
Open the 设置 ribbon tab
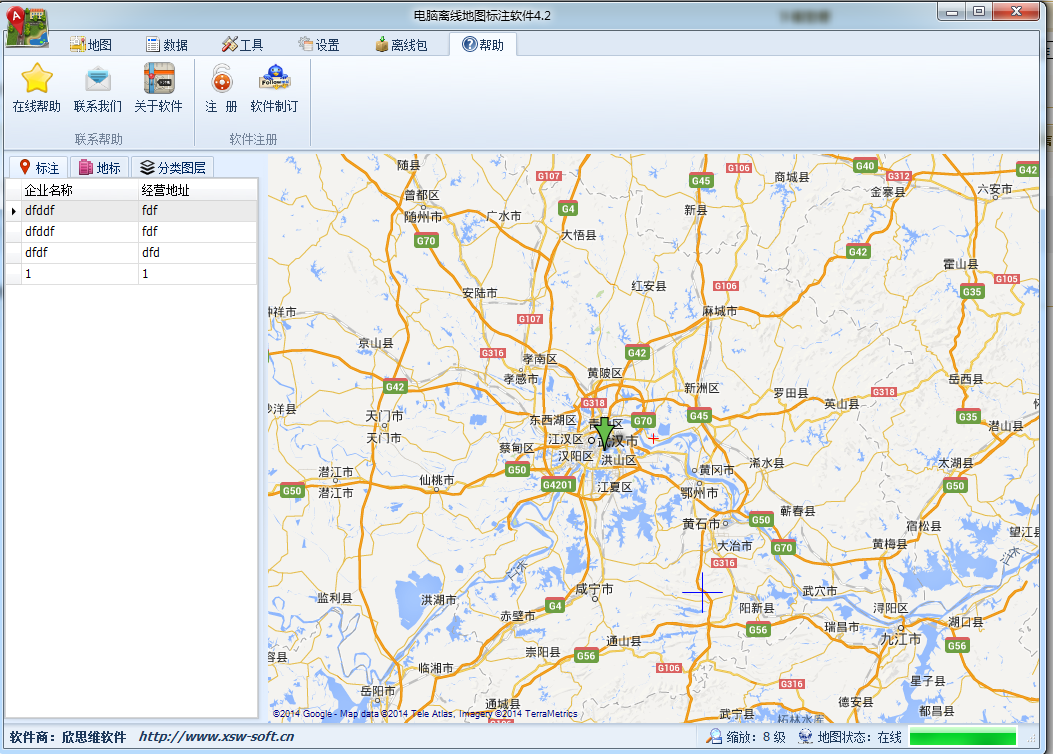tap(318, 45)
